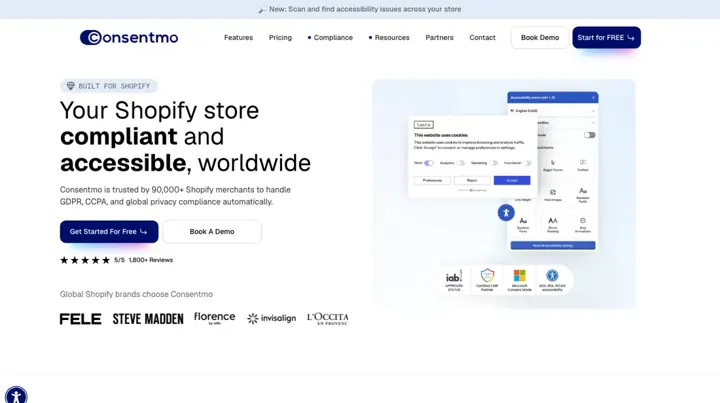Click the FELE brand logo
Viewport: 720px width, 403px height.
click(x=80, y=319)
